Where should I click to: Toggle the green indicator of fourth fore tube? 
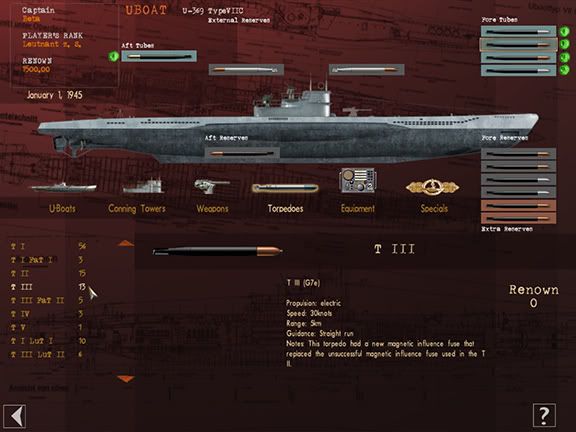[564, 70]
